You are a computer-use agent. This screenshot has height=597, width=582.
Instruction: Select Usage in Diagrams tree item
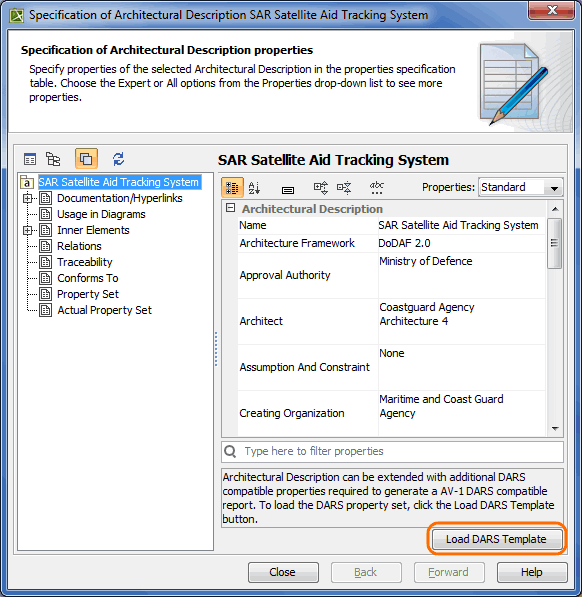tap(101, 214)
